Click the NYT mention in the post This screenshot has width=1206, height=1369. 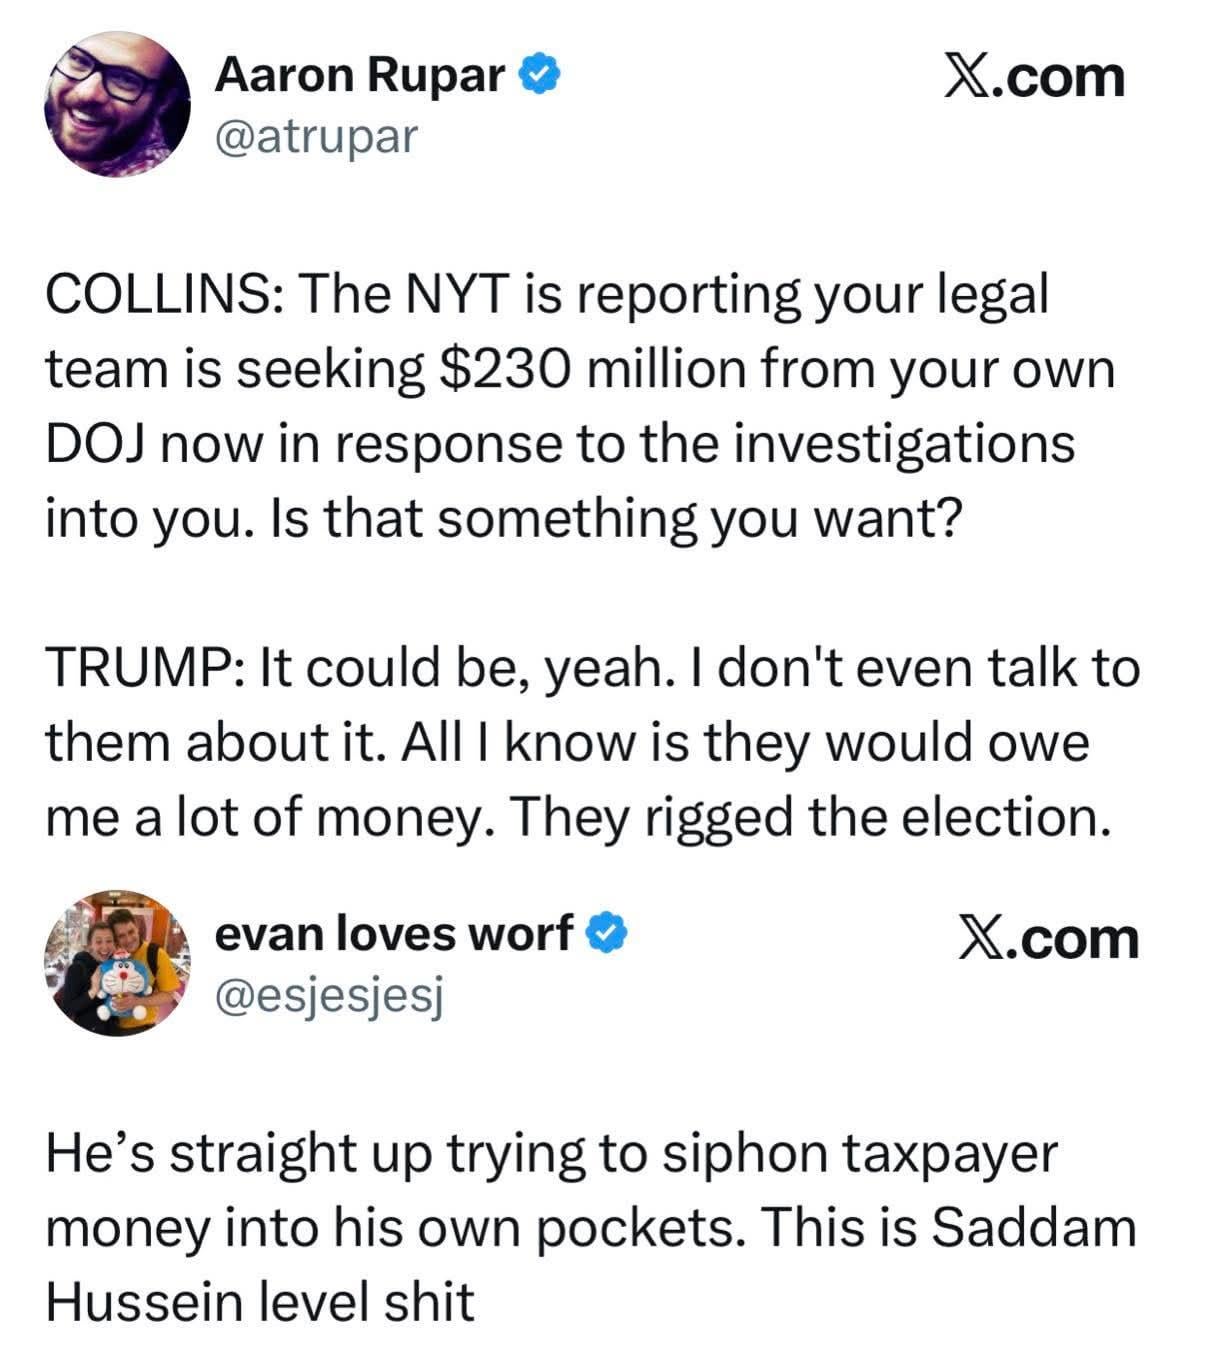(x=452, y=294)
